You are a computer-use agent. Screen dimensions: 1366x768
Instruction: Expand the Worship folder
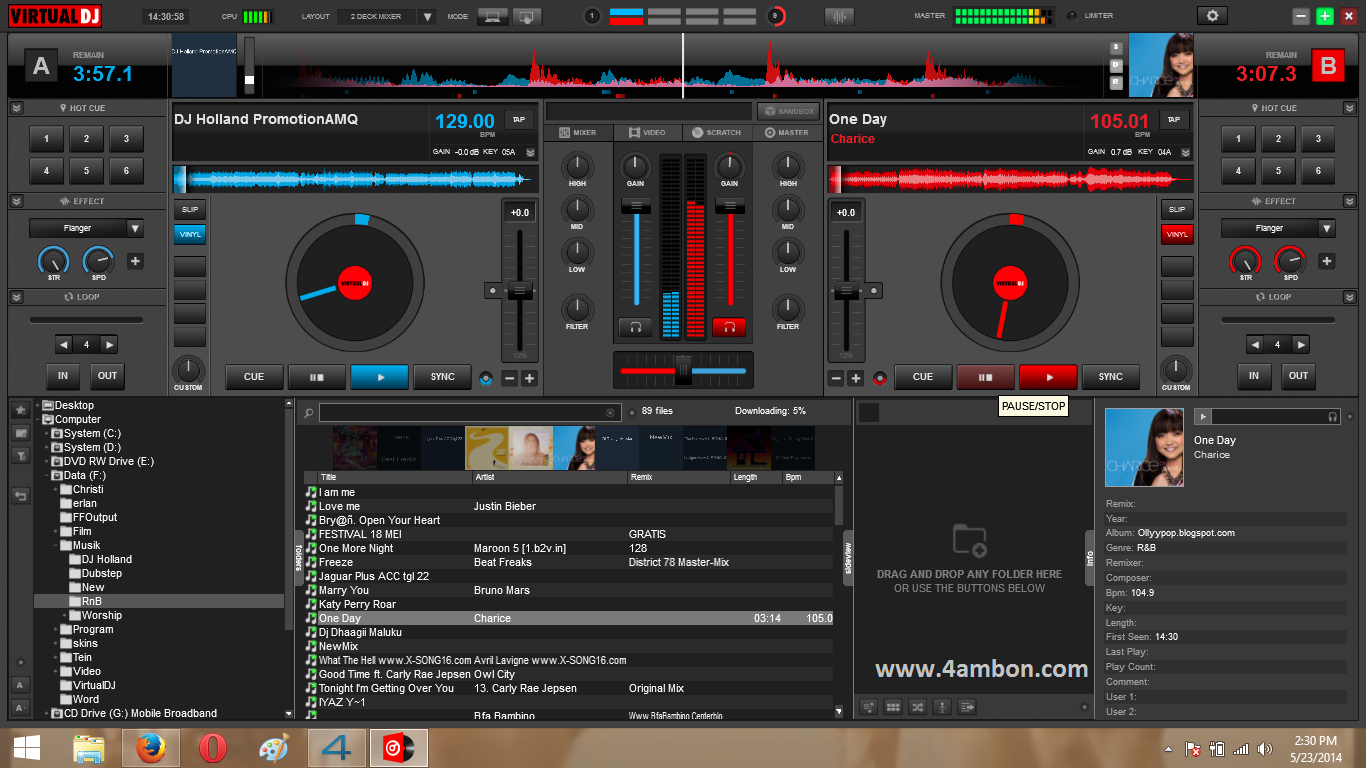(64, 616)
